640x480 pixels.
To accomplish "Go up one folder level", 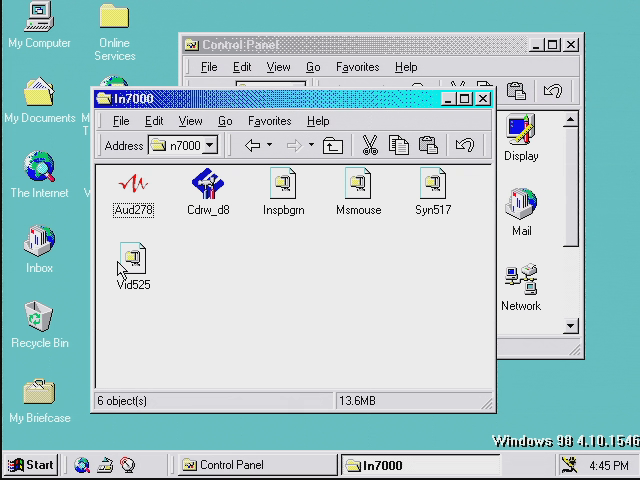I will [x=333, y=145].
